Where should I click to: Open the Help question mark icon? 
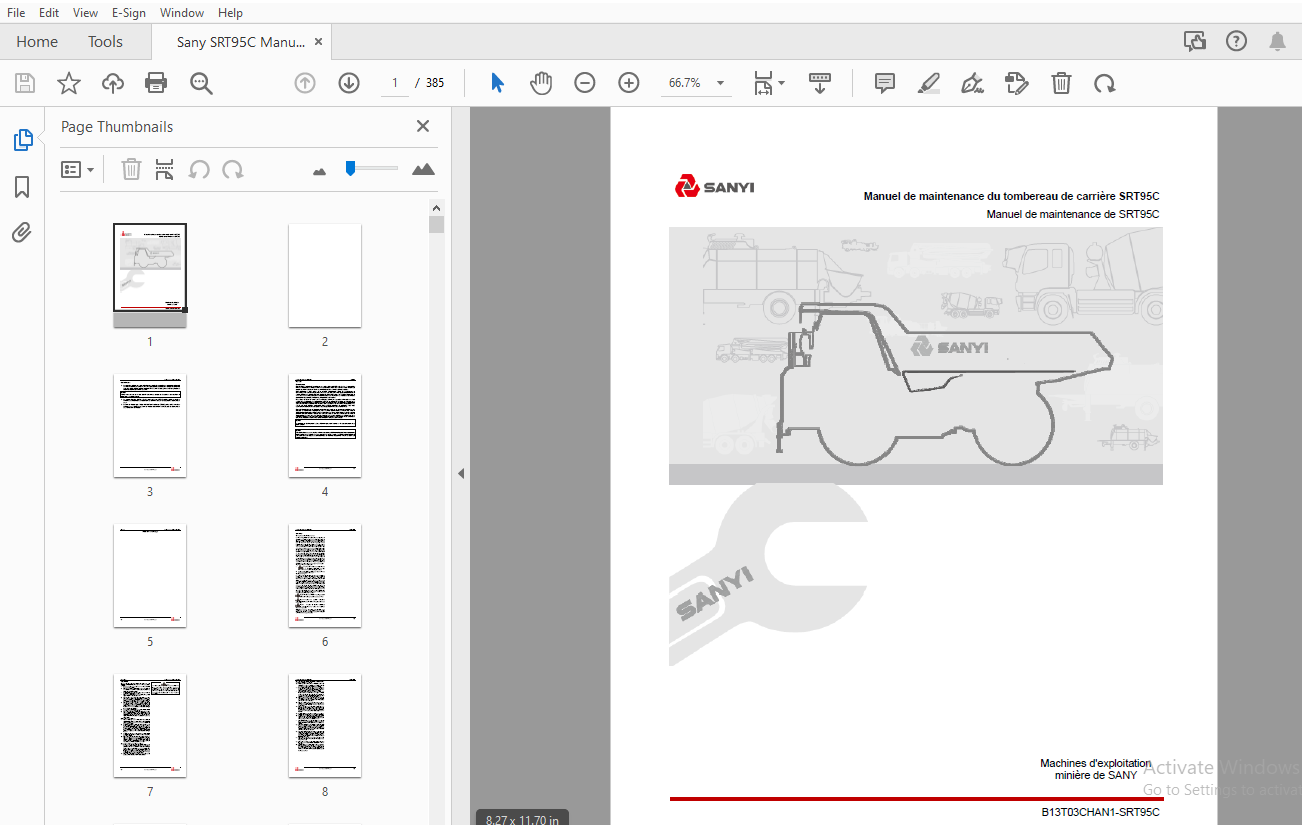[1237, 41]
